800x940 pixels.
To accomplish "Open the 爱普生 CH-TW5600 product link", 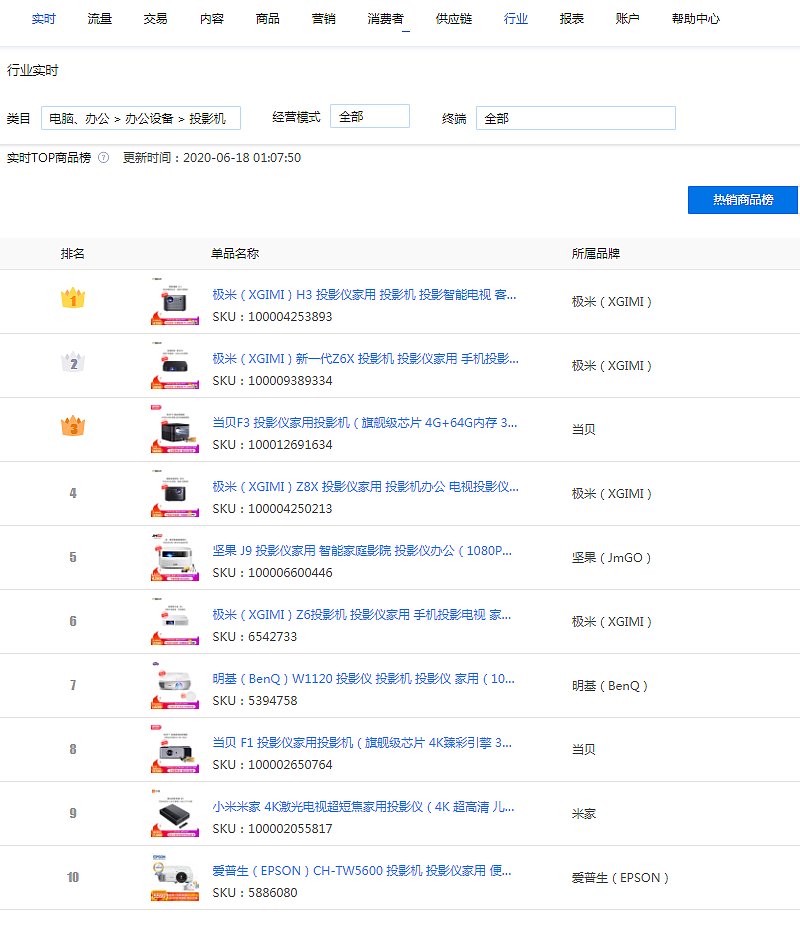I will 362,870.
